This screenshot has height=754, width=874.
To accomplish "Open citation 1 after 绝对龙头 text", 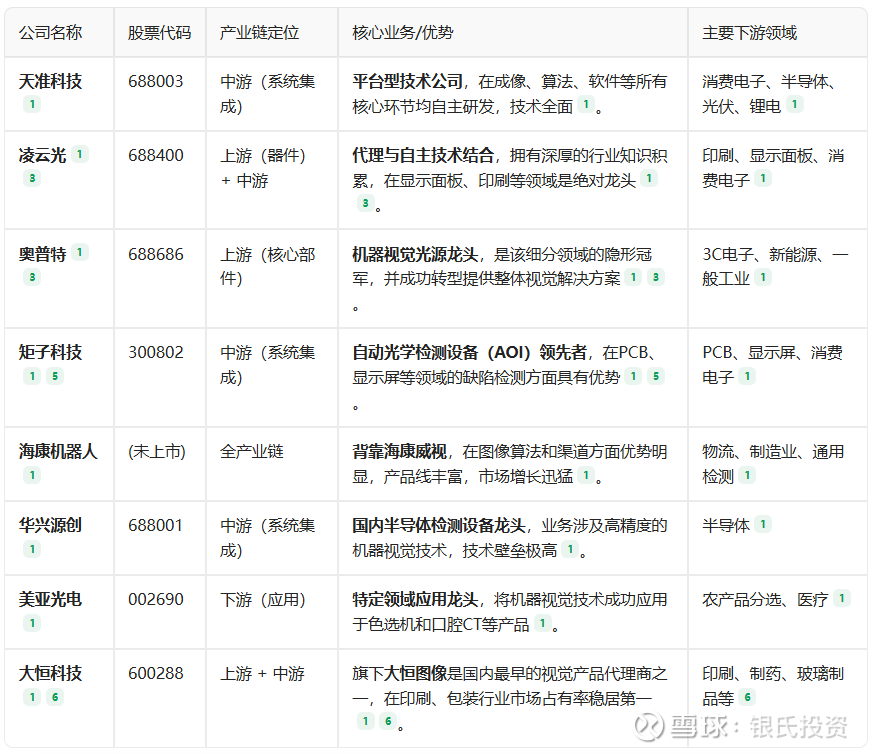I will 649,178.
